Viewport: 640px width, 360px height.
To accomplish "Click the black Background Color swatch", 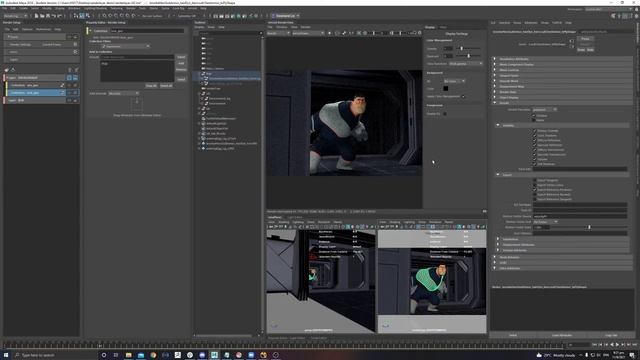I will pos(446,89).
